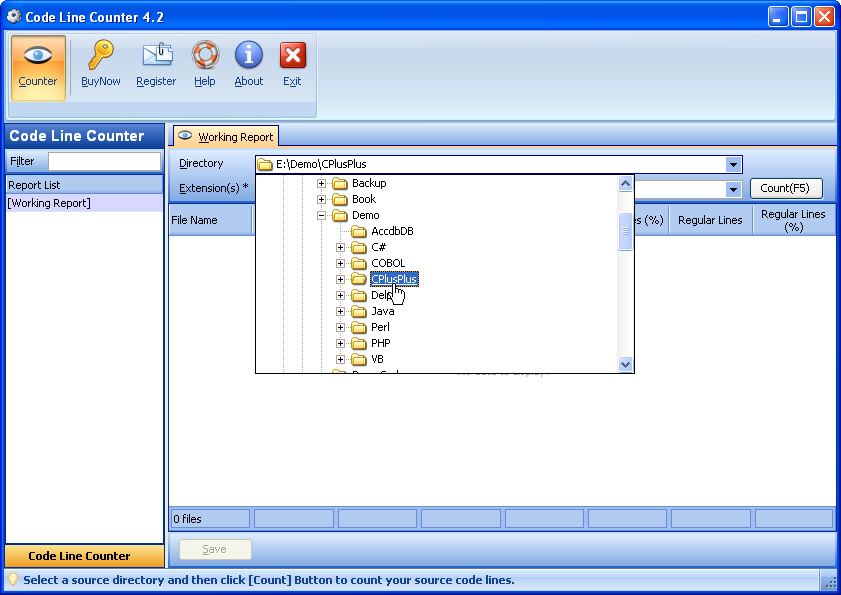Click the Register envelope icon
Screen dimensions: 841x595
[x=156, y=56]
